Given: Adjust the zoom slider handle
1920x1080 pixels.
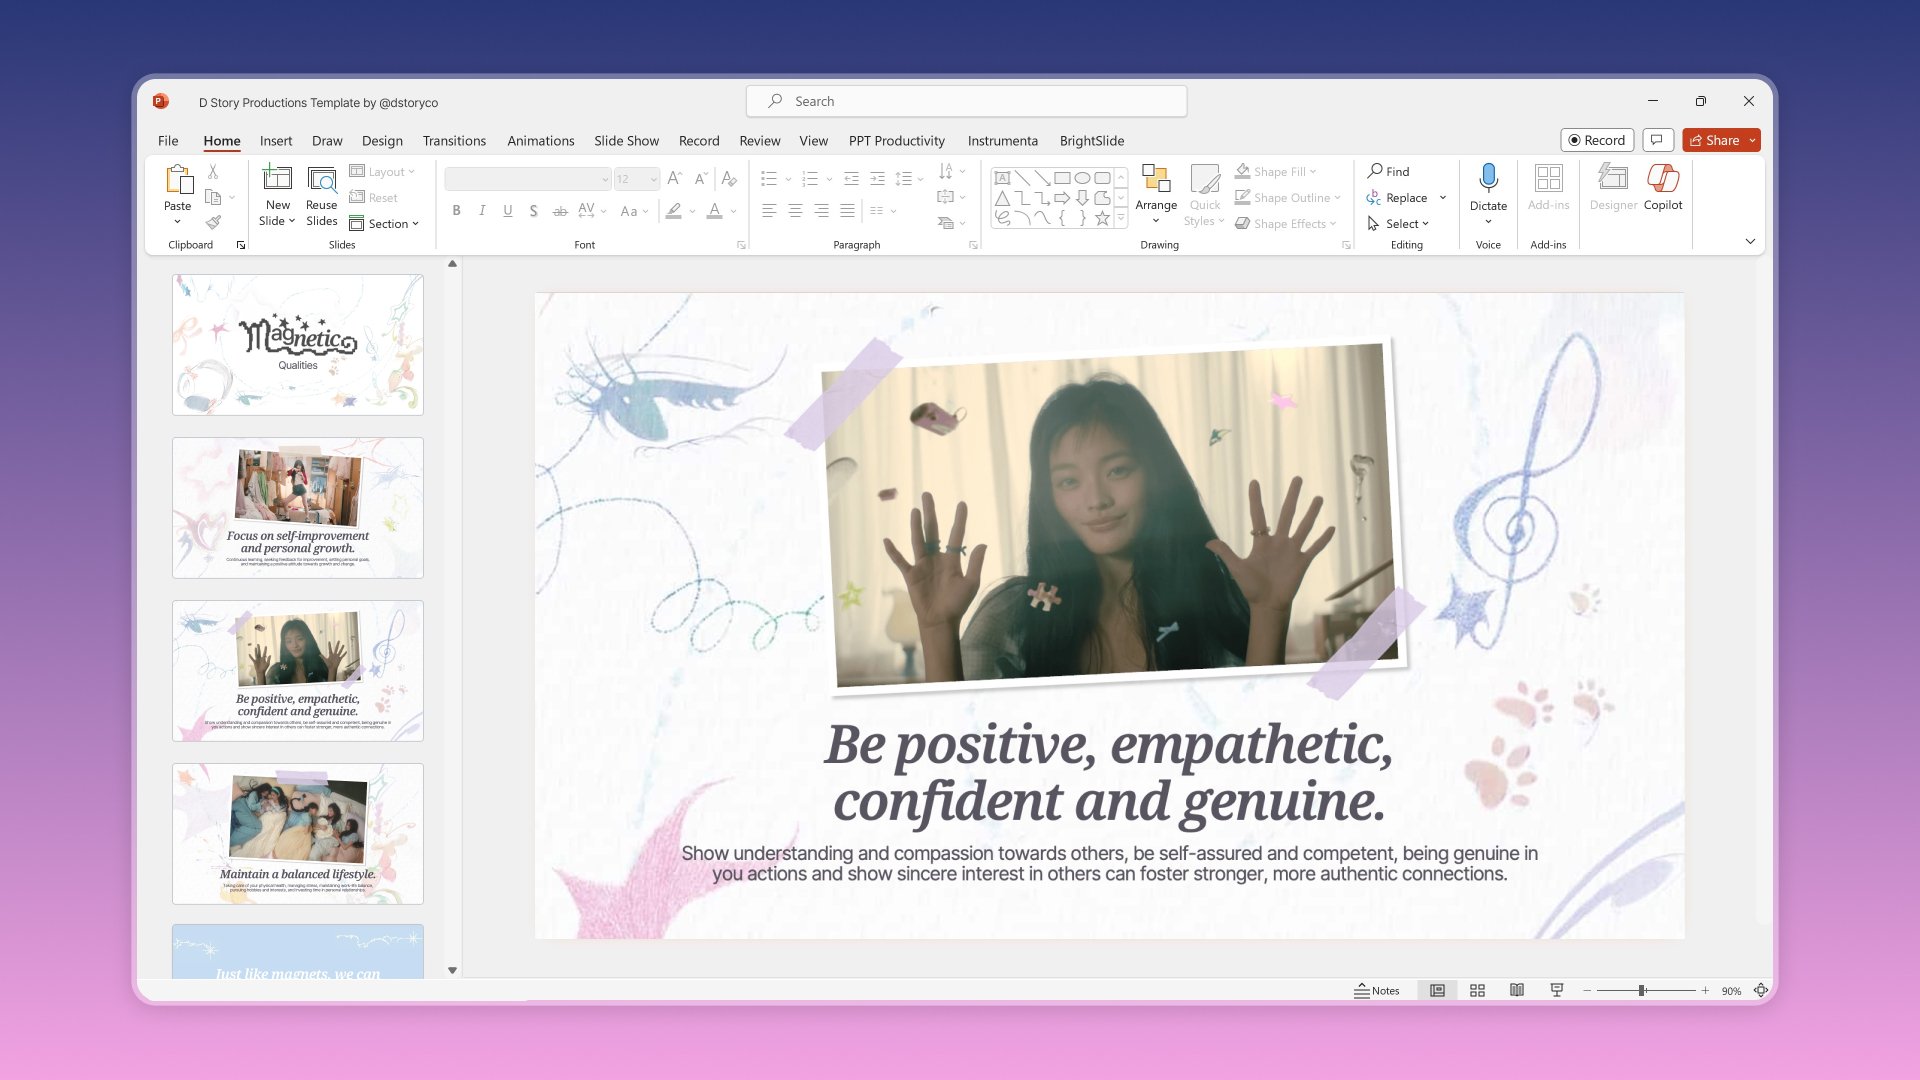Looking at the screenshot, I should [1642, 990].
